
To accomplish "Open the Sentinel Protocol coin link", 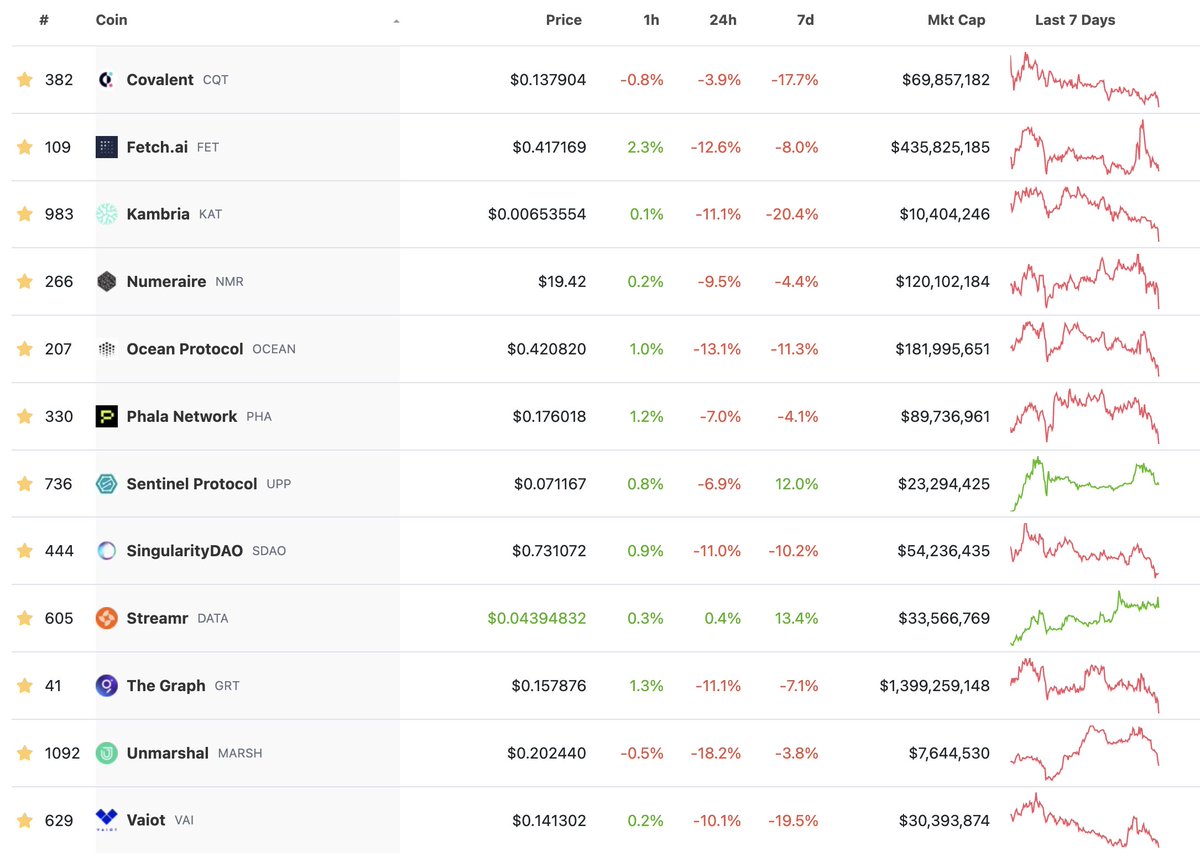I will tap(192, 484).
